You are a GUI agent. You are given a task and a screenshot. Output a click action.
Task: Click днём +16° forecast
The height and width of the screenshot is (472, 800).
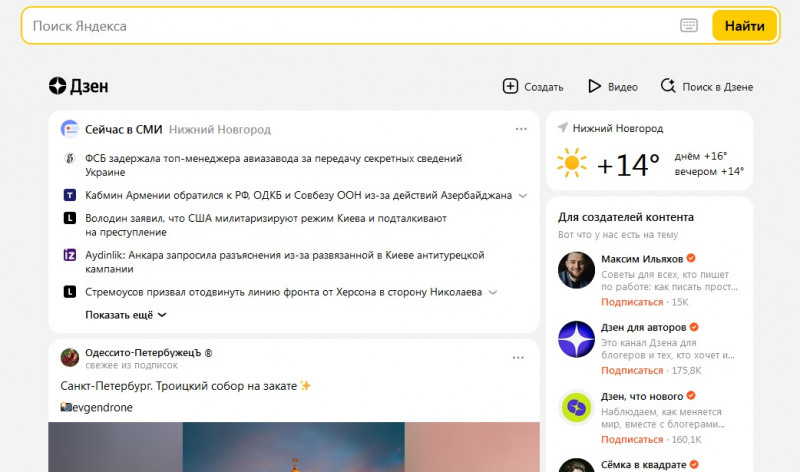click(x=701, y=156)
